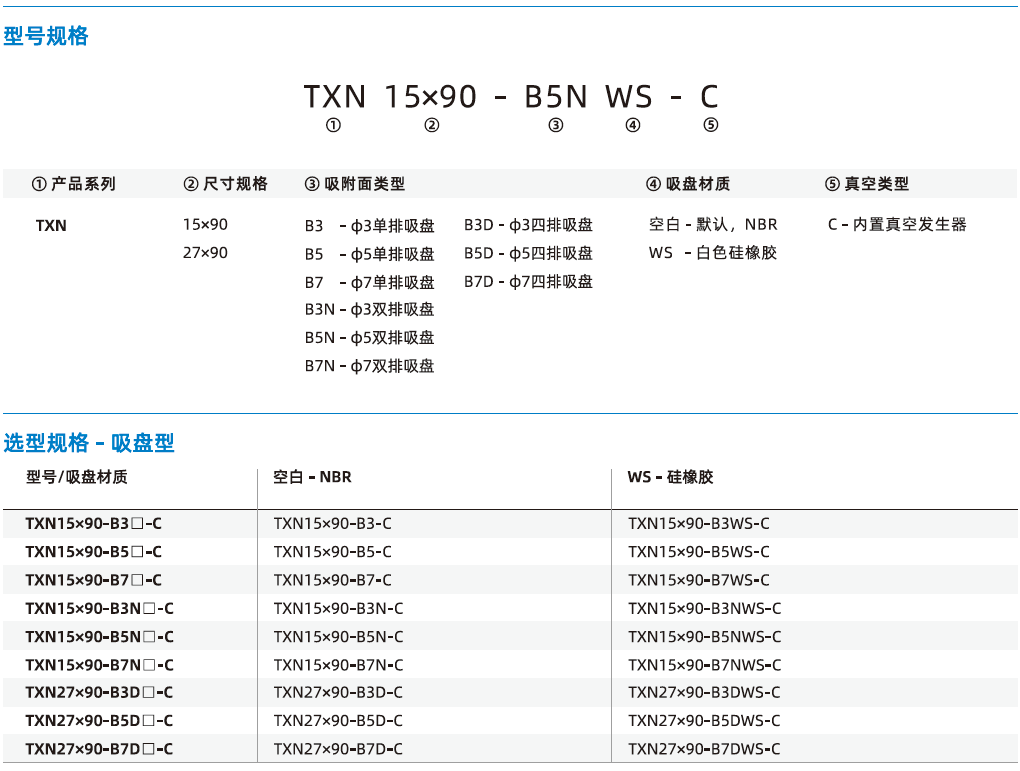Click the large example code segment 15×90

click(431, 97)
